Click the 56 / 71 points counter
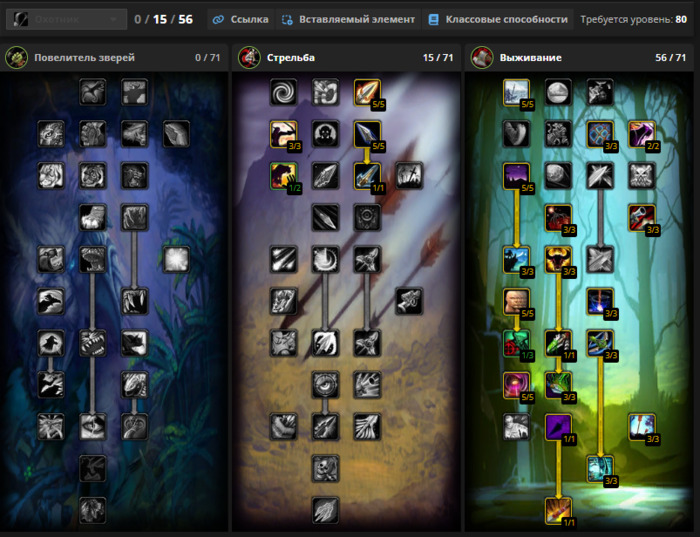 coord(670,58)
